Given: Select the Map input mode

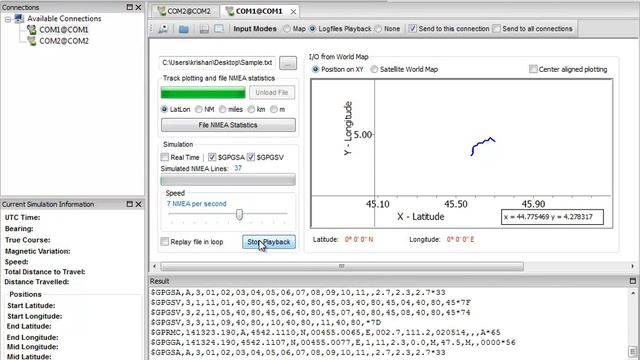Looking at the screenshot, I should 287,29.
